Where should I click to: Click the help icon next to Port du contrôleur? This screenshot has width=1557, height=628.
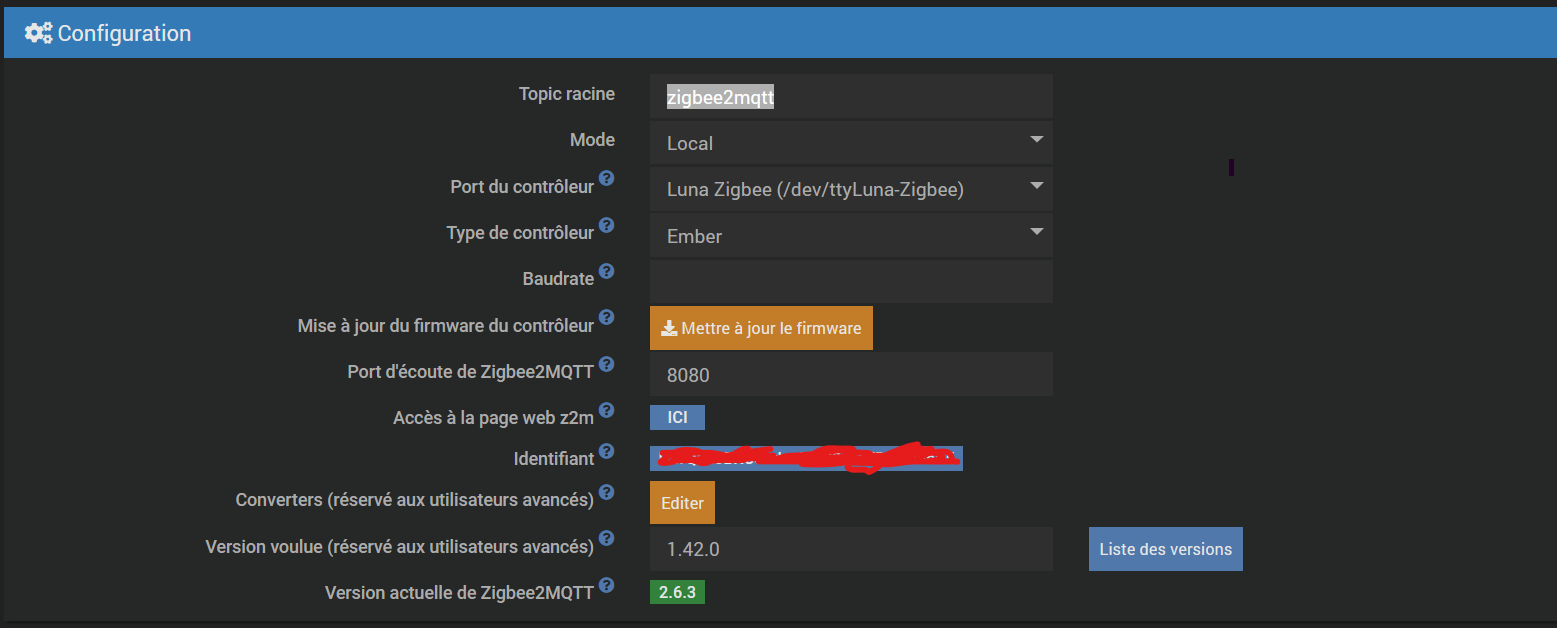pyautogui.click(x=606, y=181)
